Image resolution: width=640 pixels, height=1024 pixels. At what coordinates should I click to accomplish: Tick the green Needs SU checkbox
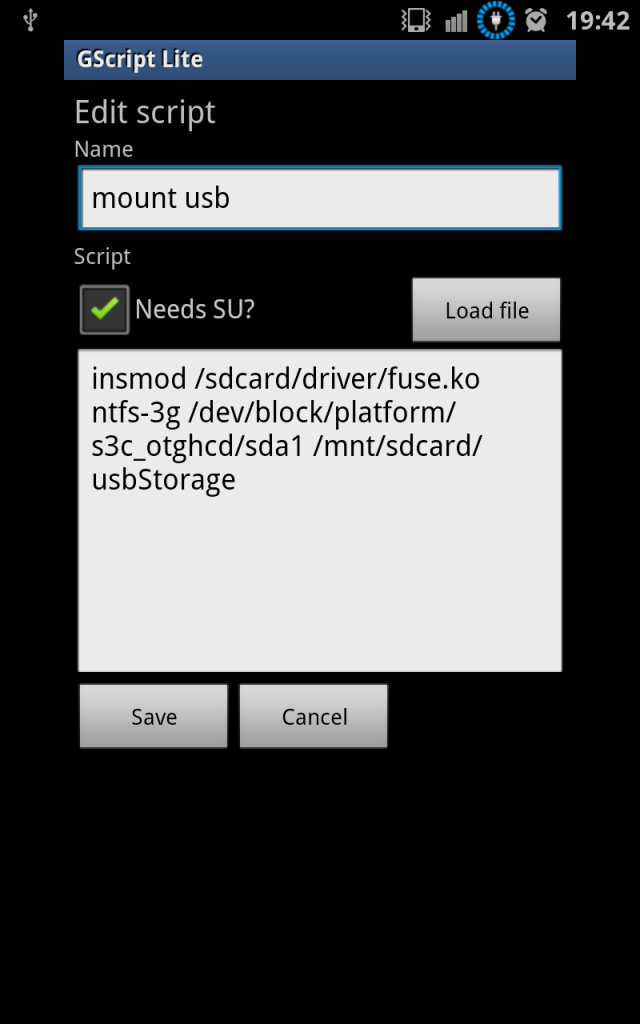[104, 309]
